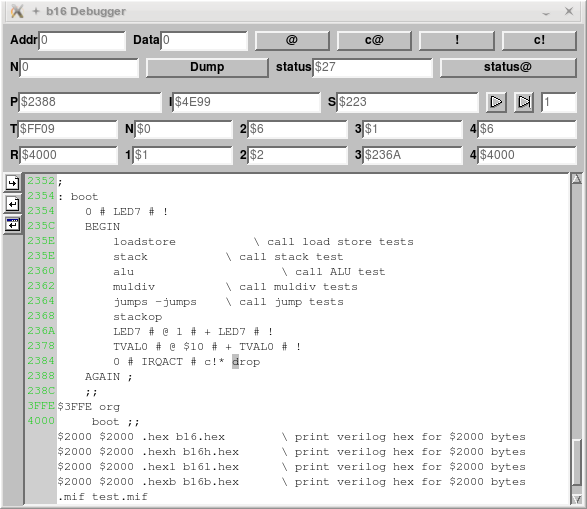587x509 pixels.
Task: Click the c! byte store button
Action: (539, 40)
